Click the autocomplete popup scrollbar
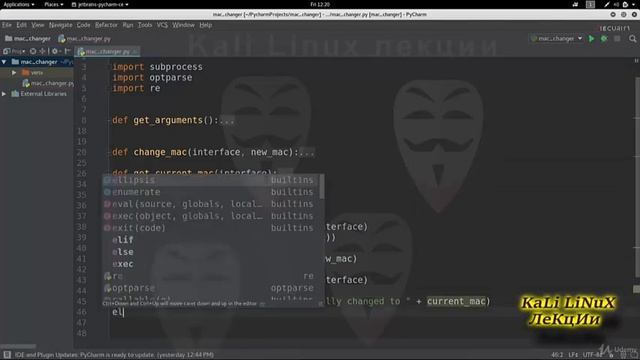Screen dimensions: 640x360 click(322, 187)
